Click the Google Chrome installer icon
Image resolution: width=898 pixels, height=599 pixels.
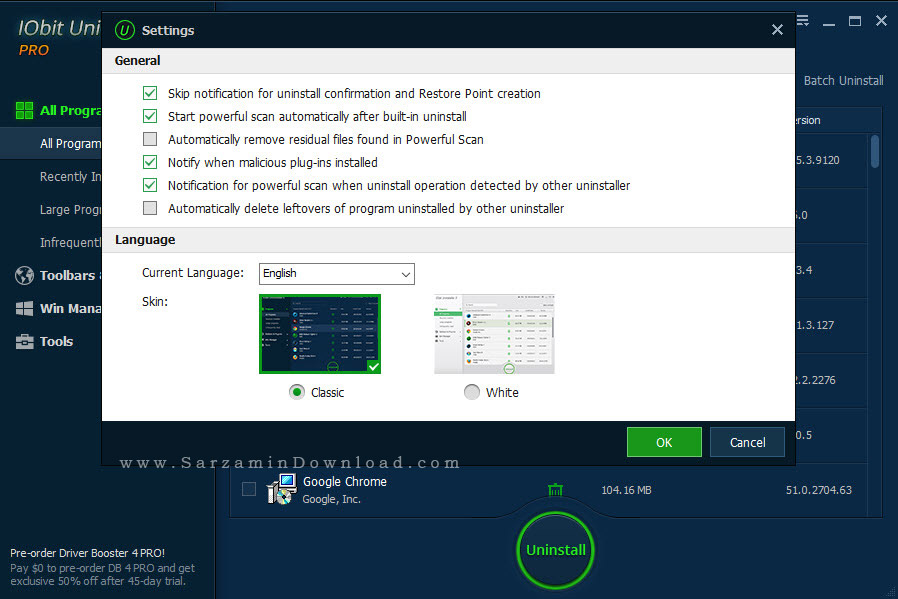click(x=282, y=489)
